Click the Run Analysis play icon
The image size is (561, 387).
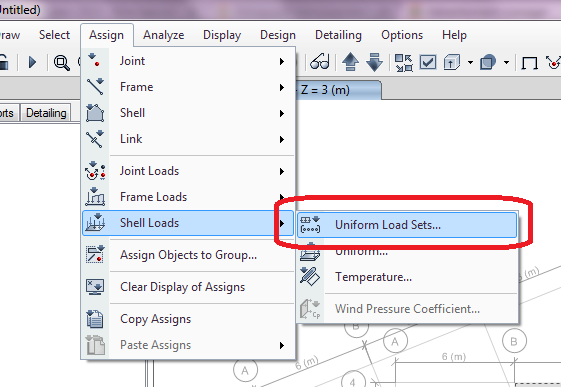tap(32, 63)
